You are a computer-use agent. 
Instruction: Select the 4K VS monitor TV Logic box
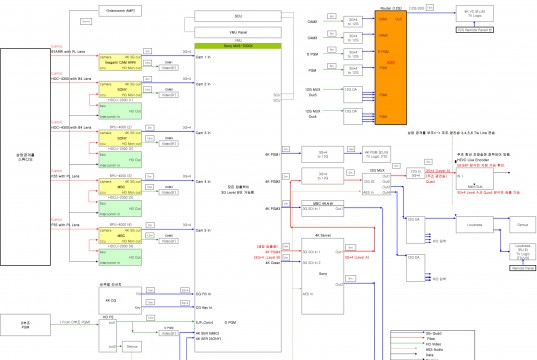click(x=475, y=13)
